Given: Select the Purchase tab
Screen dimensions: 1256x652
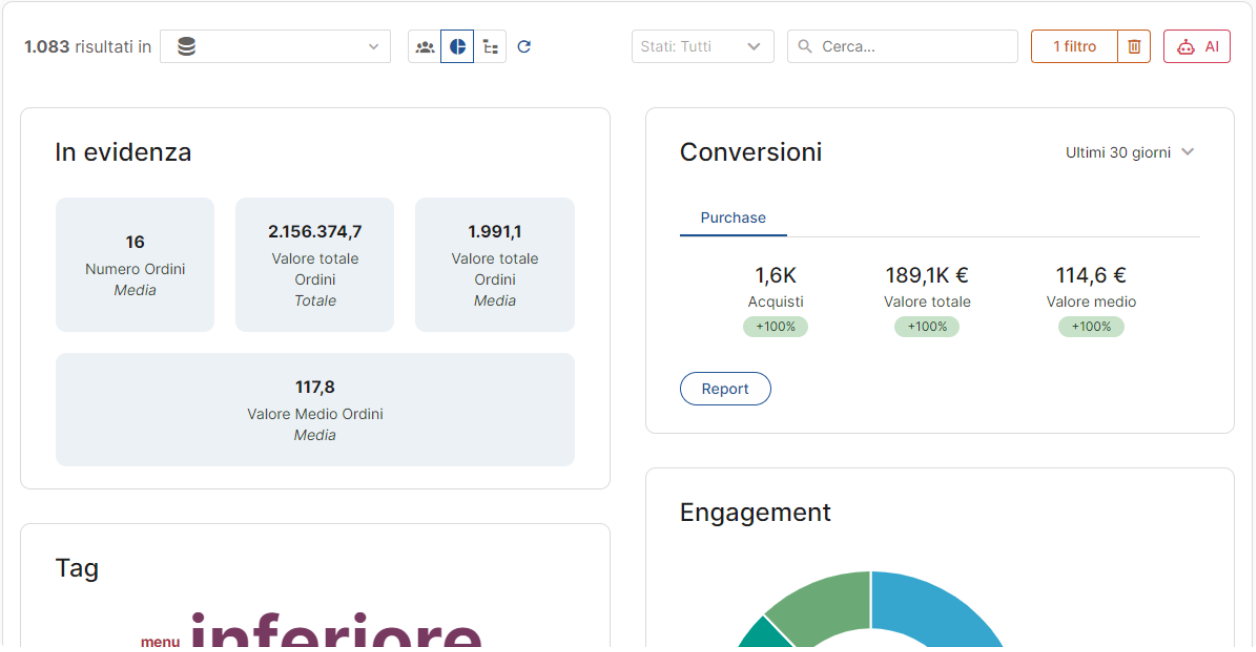Looking at the screenshot, I should [733, 218].
